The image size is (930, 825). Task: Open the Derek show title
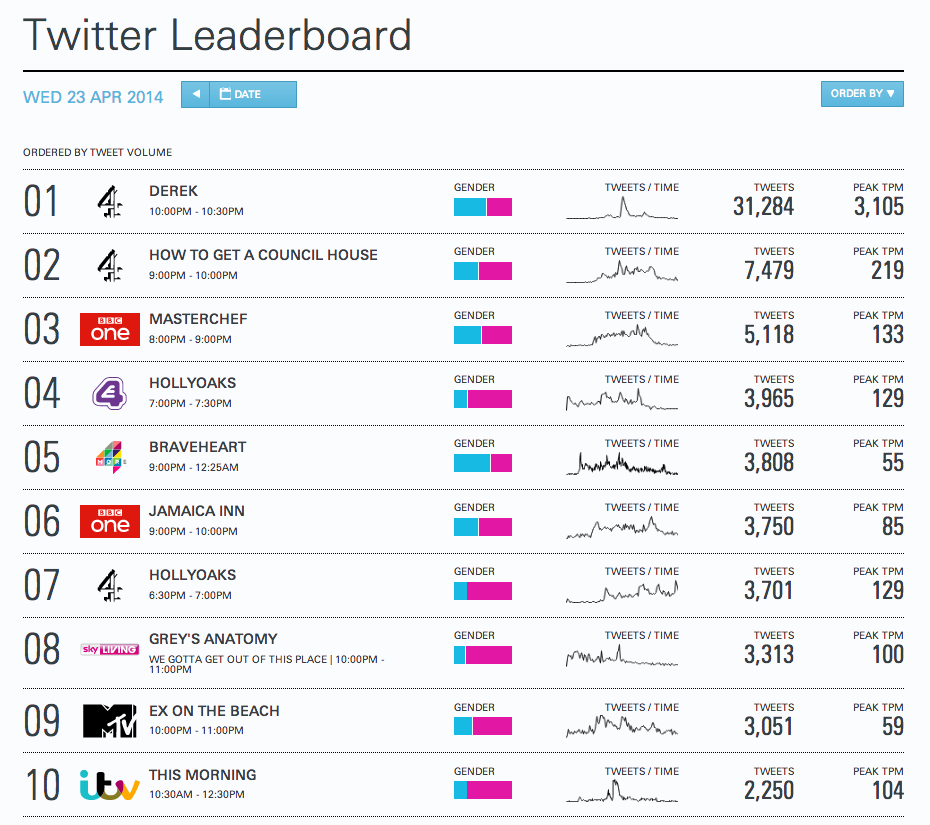tap(174, 191)
